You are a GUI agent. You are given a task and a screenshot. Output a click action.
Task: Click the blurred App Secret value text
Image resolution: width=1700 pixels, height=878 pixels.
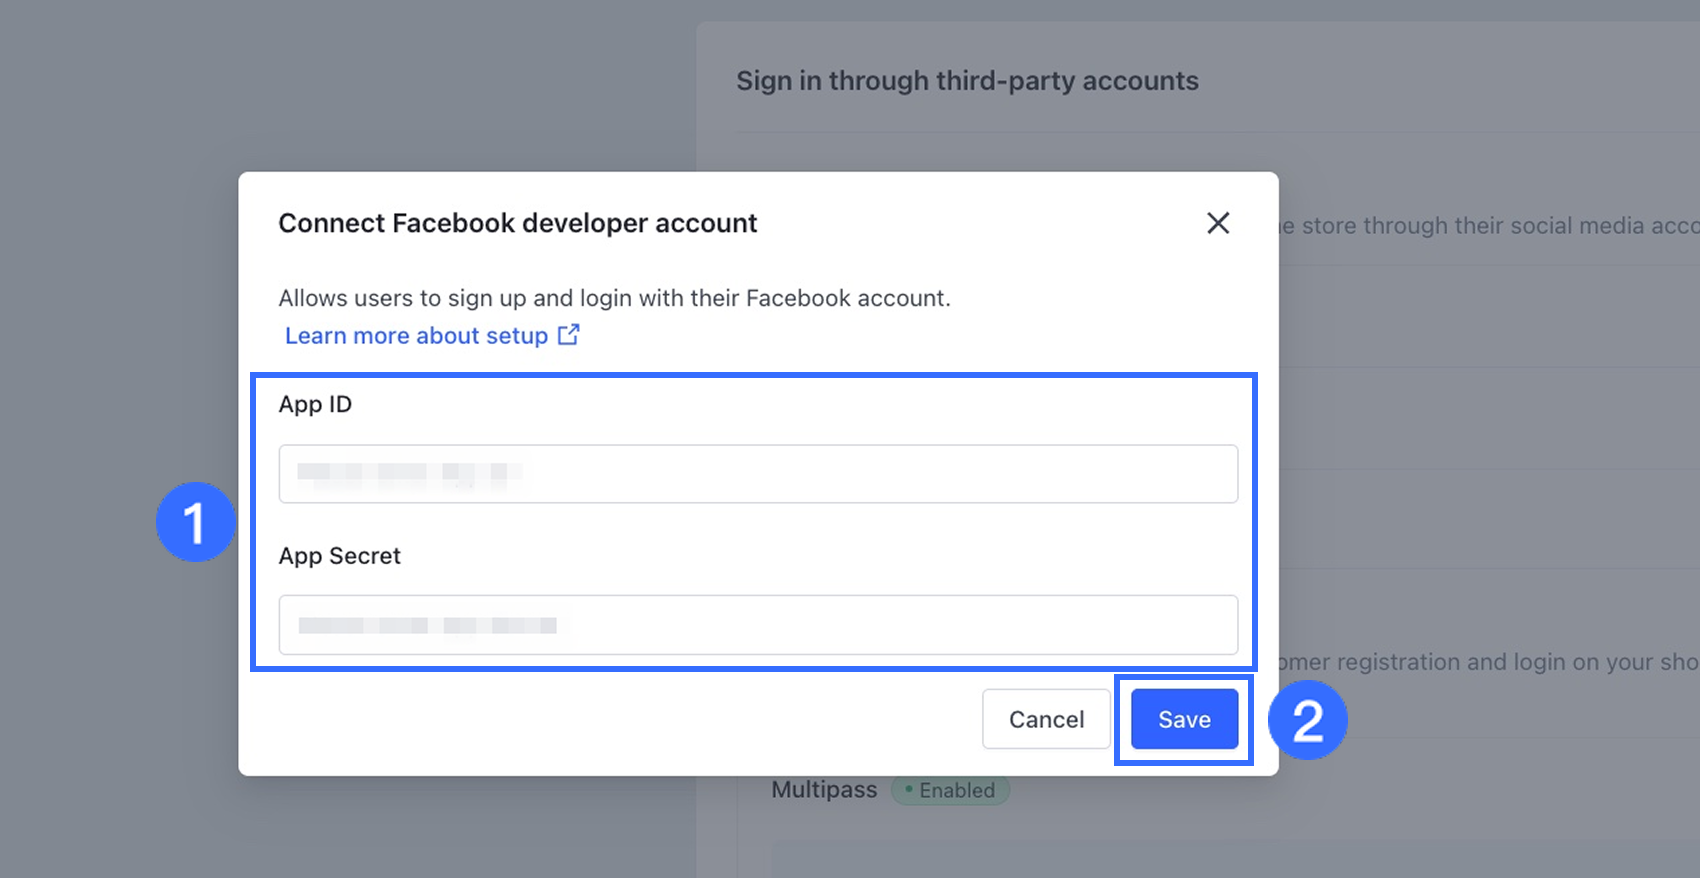pos(427,625)
